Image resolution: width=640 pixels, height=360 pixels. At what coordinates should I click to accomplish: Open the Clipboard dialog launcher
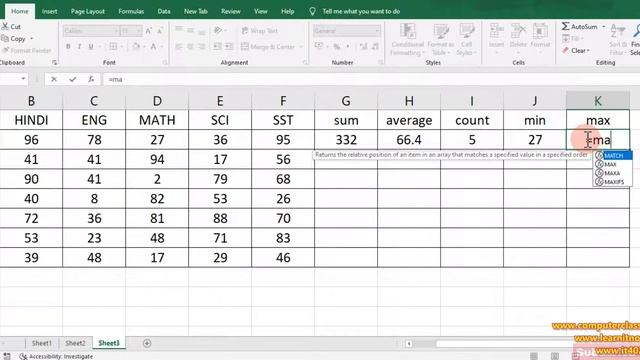[54, 62]
